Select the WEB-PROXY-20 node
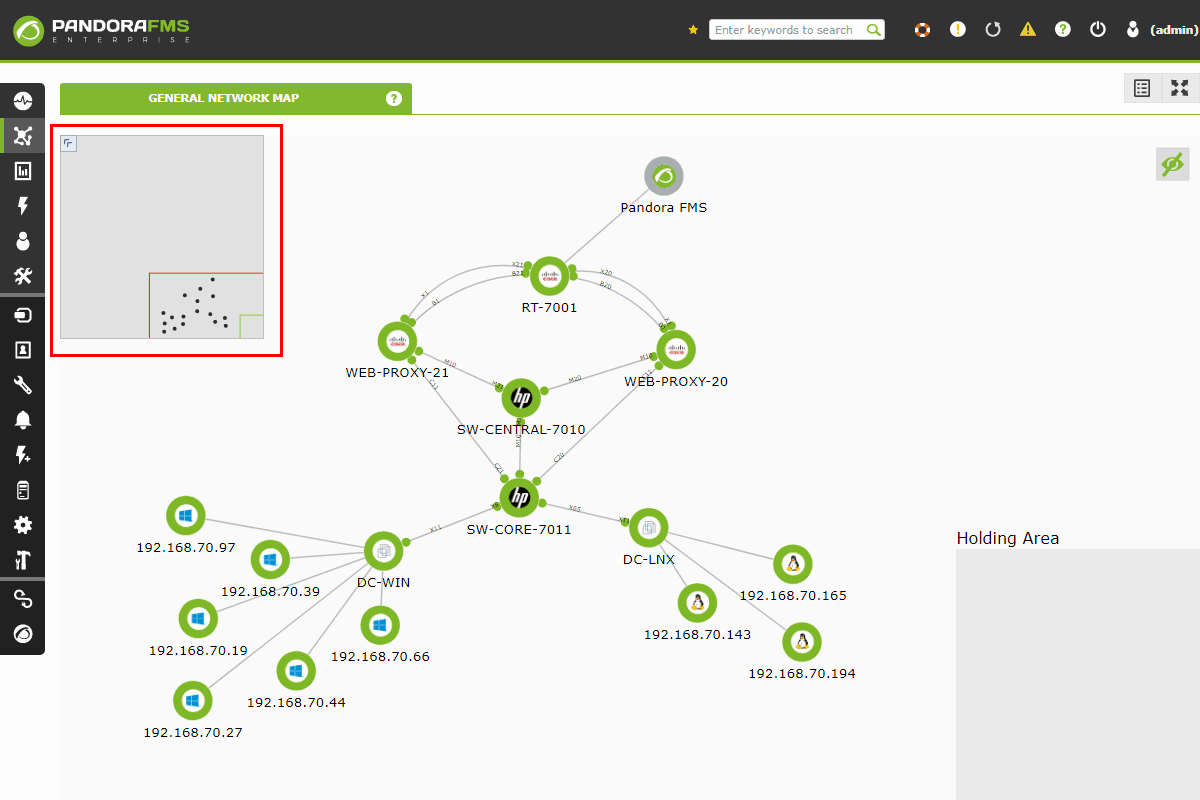1200x800 pixels. coord(676,350)
